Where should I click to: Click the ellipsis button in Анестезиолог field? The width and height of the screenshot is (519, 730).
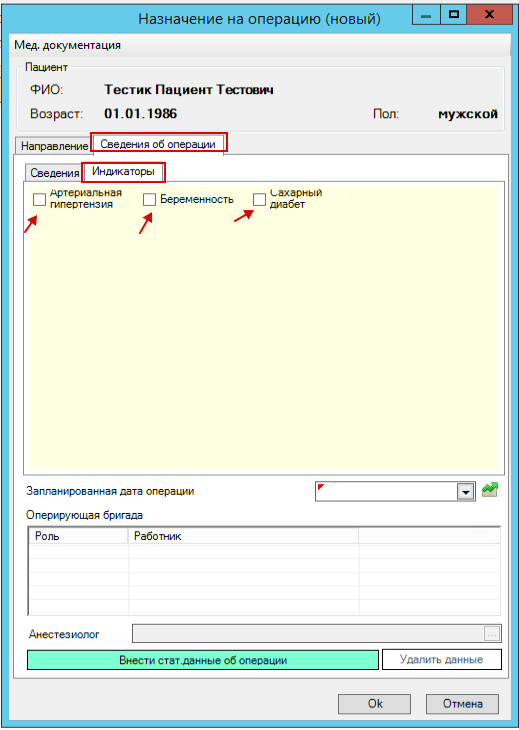[492, 633]
